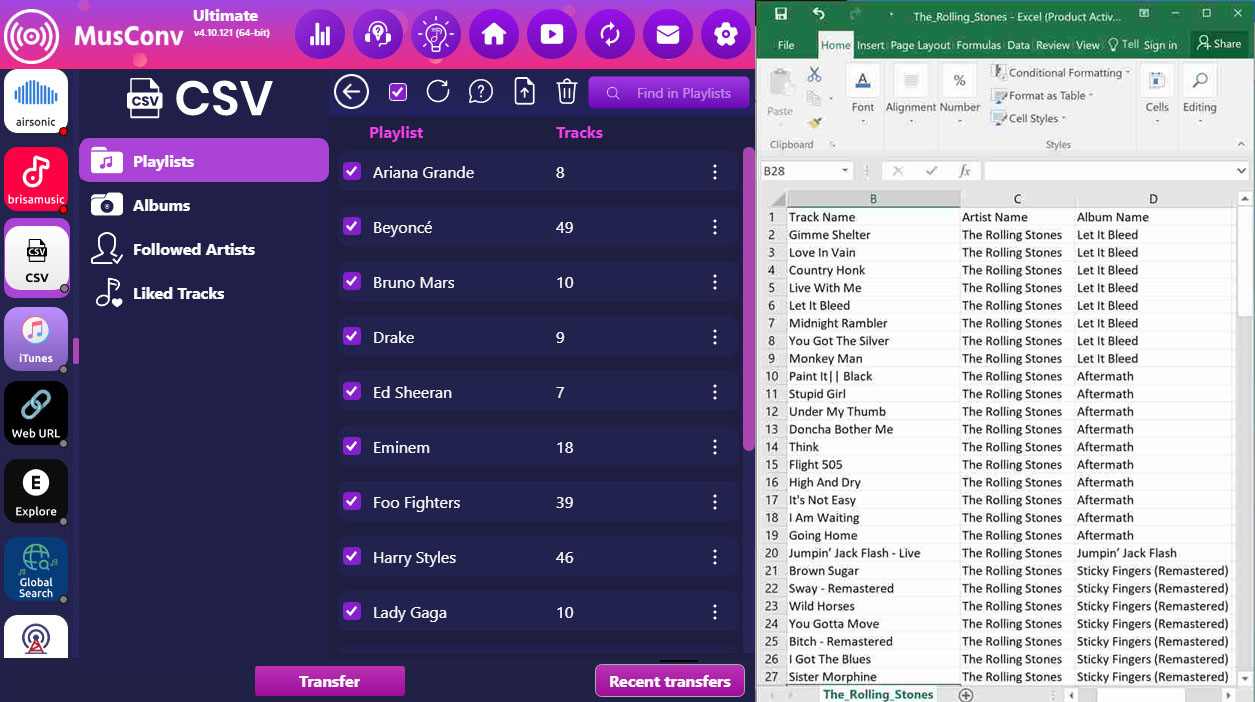Select the brisamusic service in sidebar

[x=36, y=178]
